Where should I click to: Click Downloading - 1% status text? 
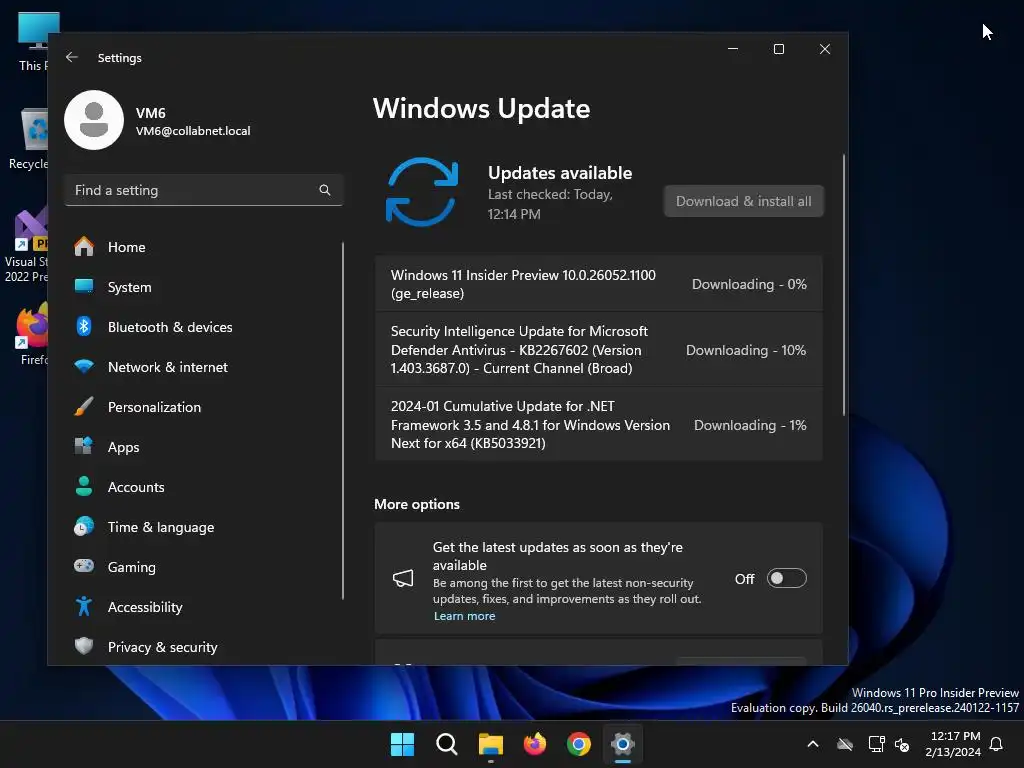coord(750,425)
